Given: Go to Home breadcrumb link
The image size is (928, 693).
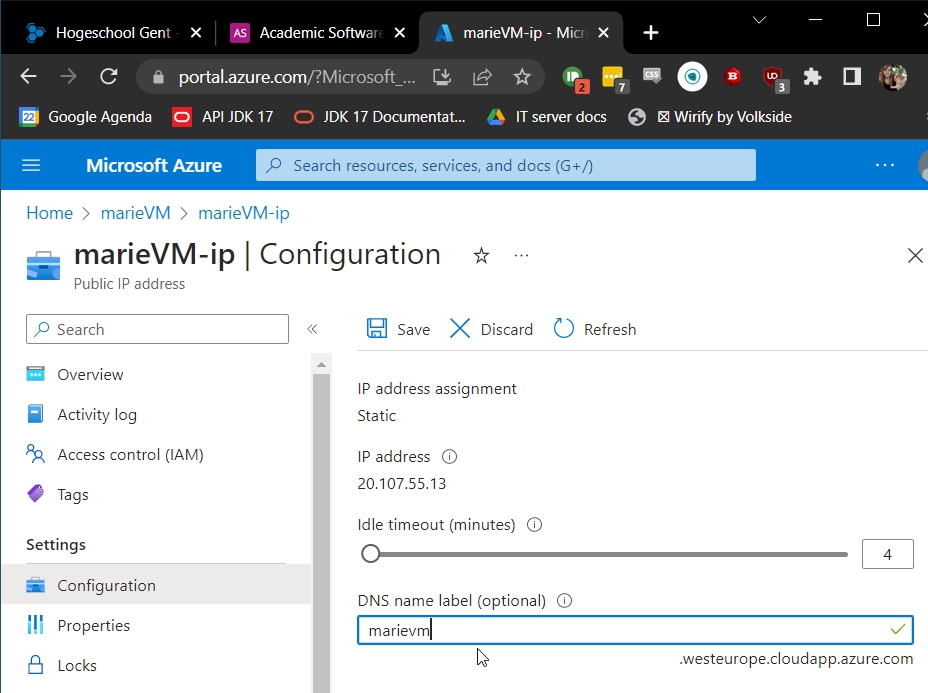Looking at the screenshot, I should (49, 213).
